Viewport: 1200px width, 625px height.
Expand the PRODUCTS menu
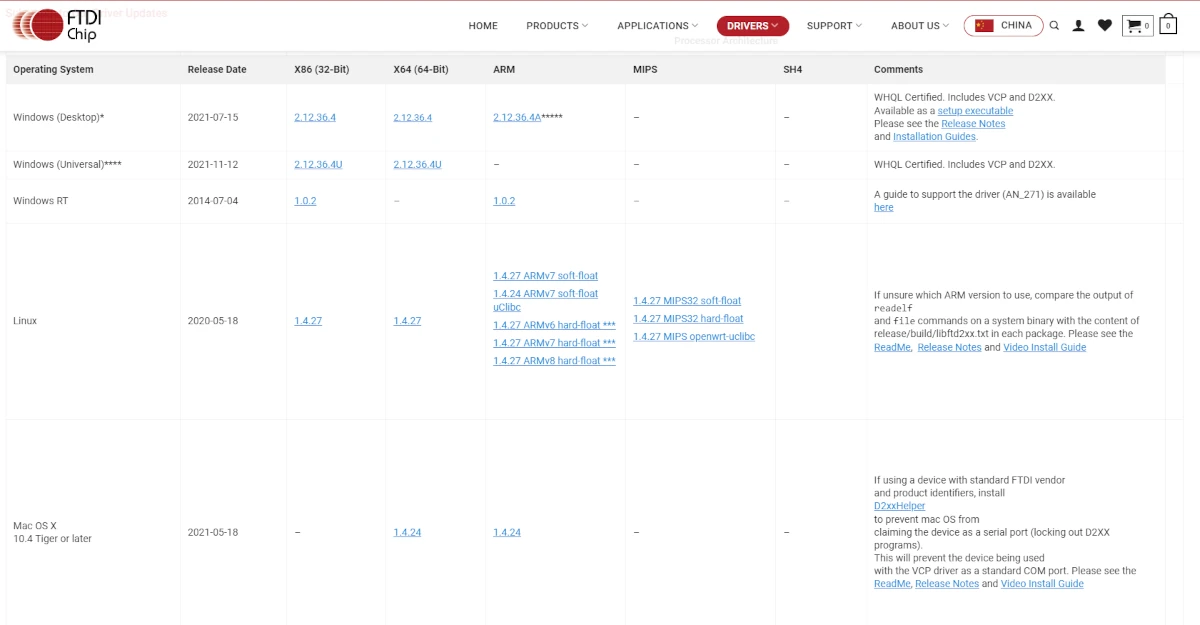(x=557, y=26)
